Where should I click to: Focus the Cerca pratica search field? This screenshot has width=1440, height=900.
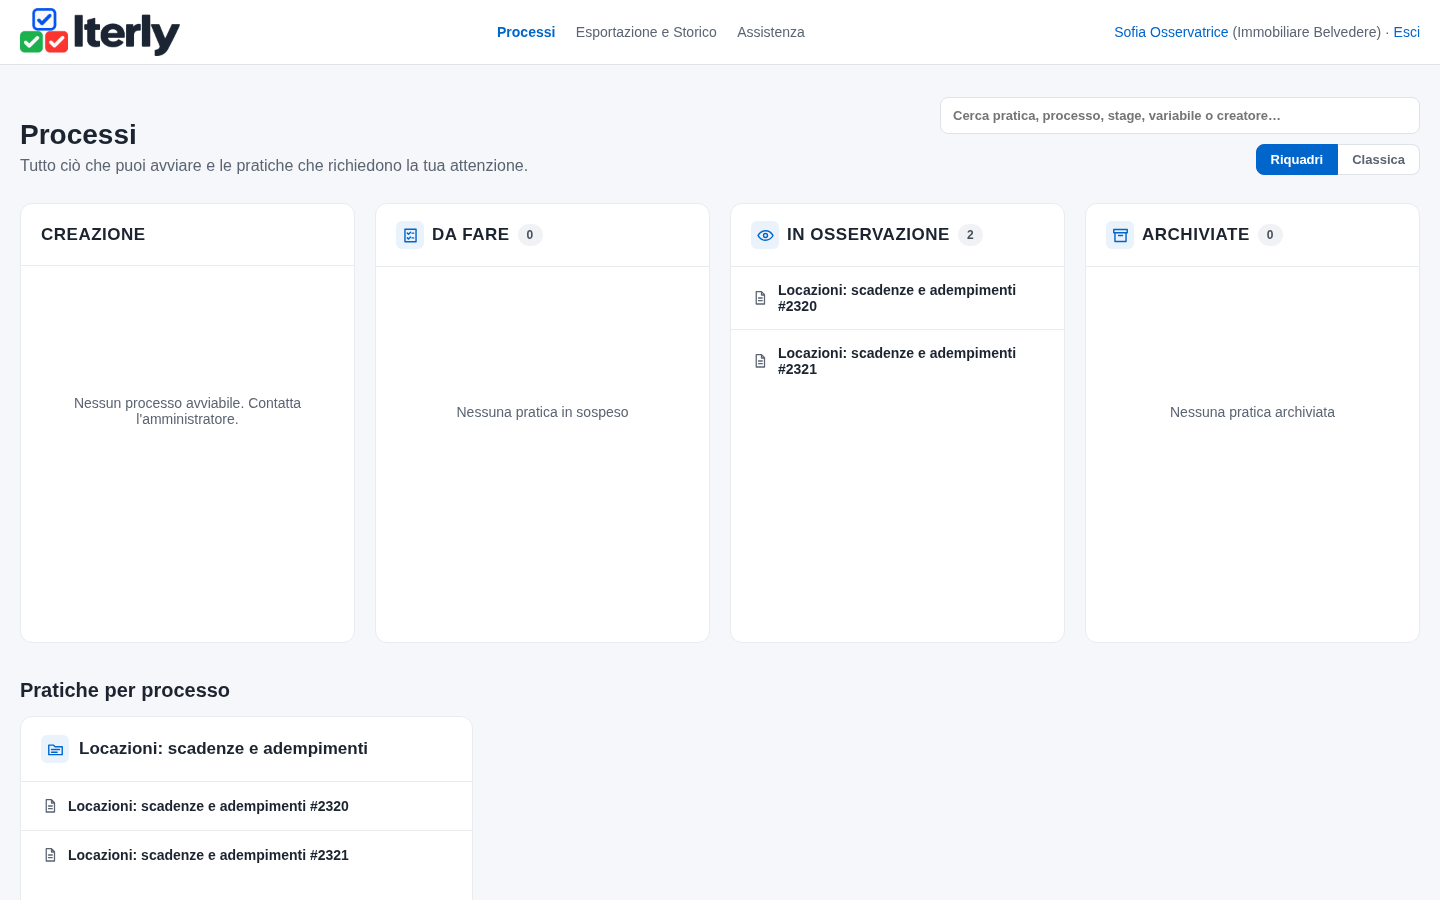[1180, 116]
